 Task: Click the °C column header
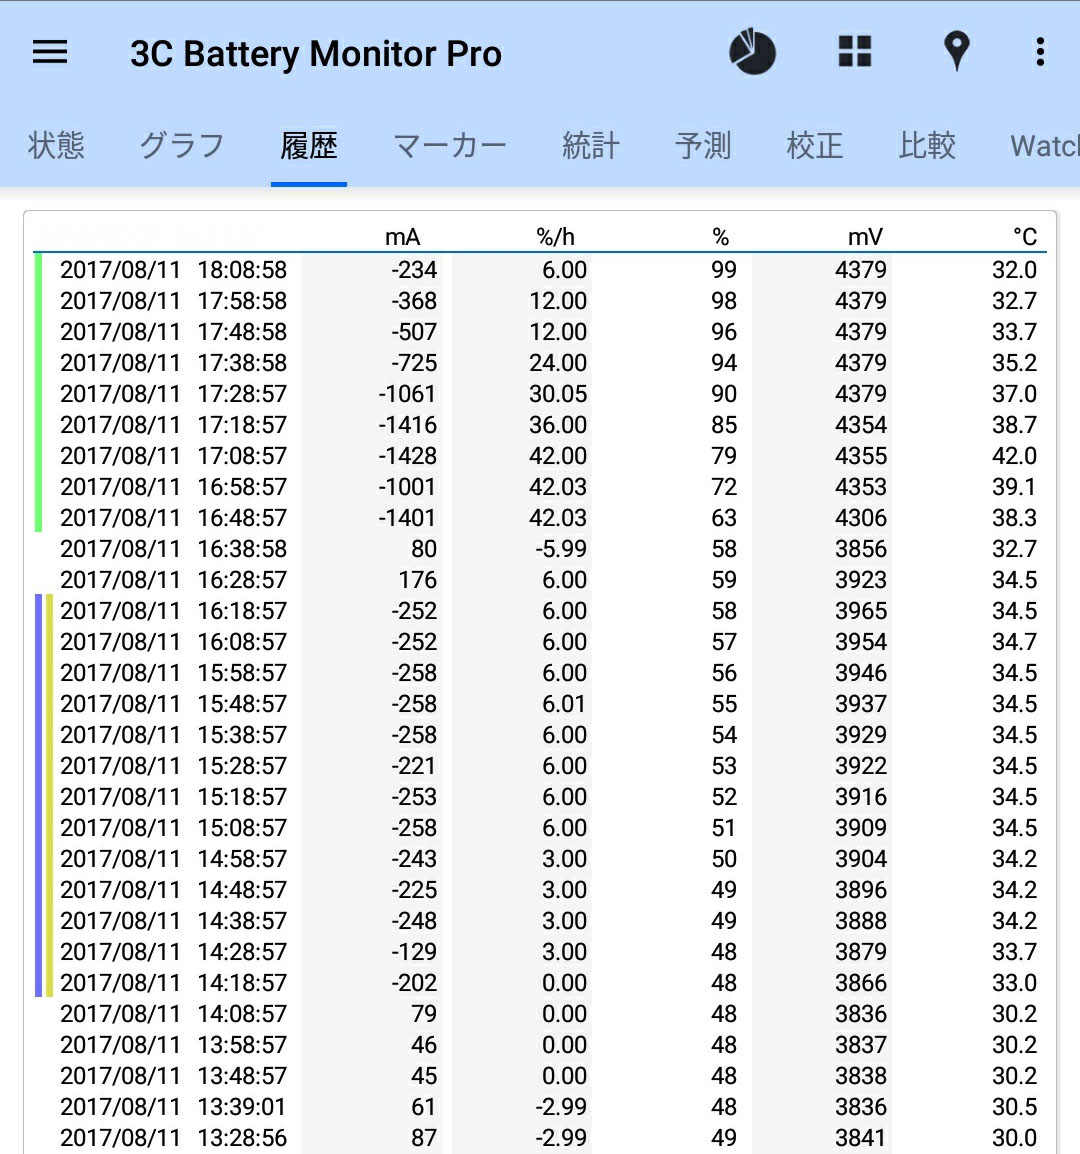pos(1025,237)
